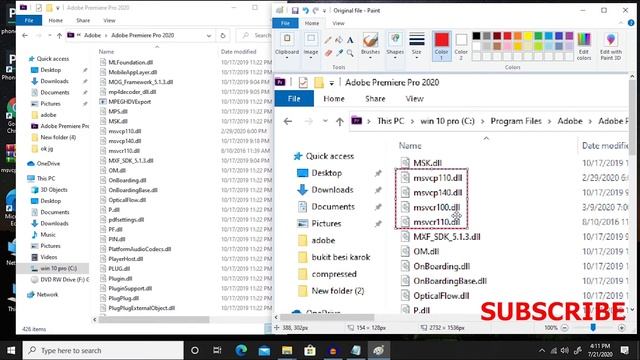Open the Size line thickness dropdown
Screen dimensions: 640x360
(416, 58)
